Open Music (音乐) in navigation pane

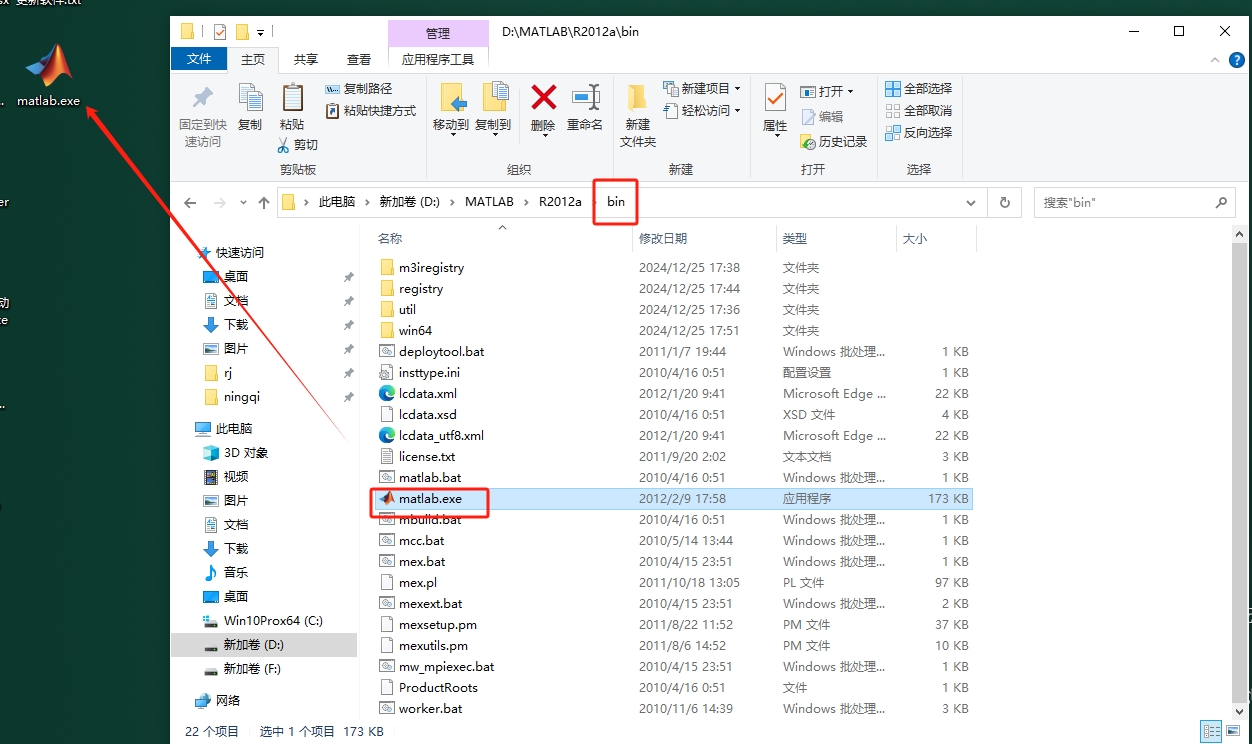(x=235, y=573)
